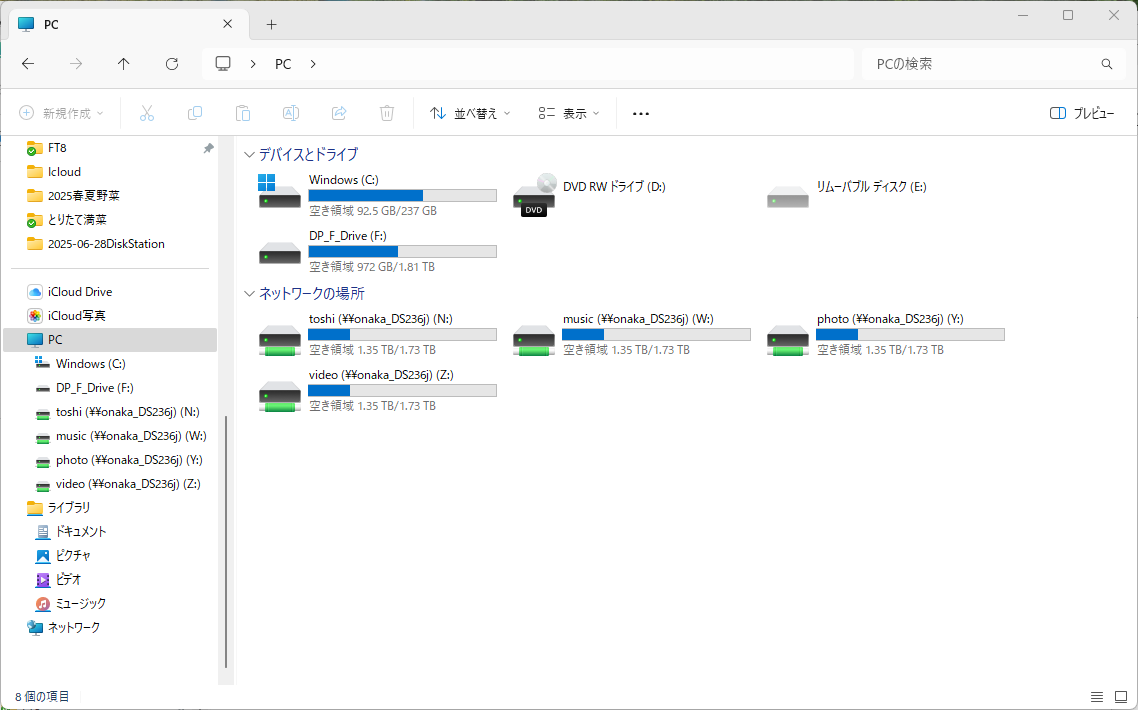Image resolution: width=1138 pixels, height=710 pixels.
Task: Select the PC tab
Action: pos(128,25)
